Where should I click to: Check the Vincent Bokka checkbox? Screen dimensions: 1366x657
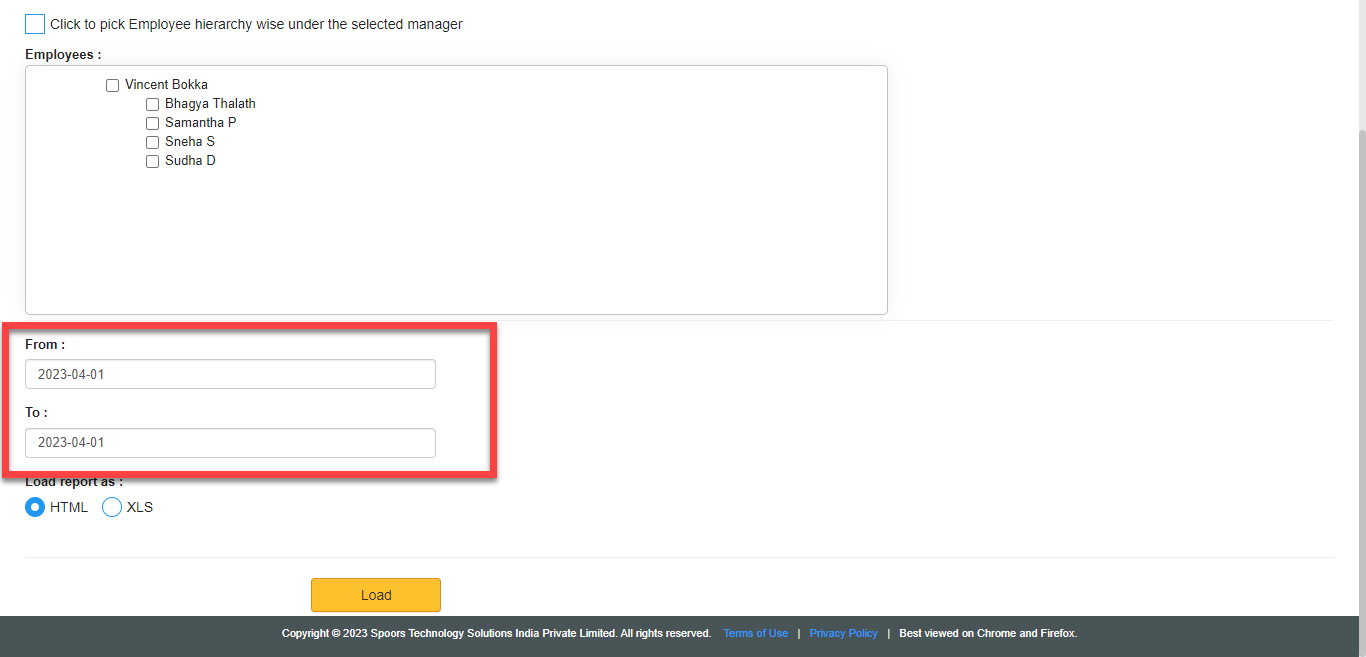click(113, 86)
